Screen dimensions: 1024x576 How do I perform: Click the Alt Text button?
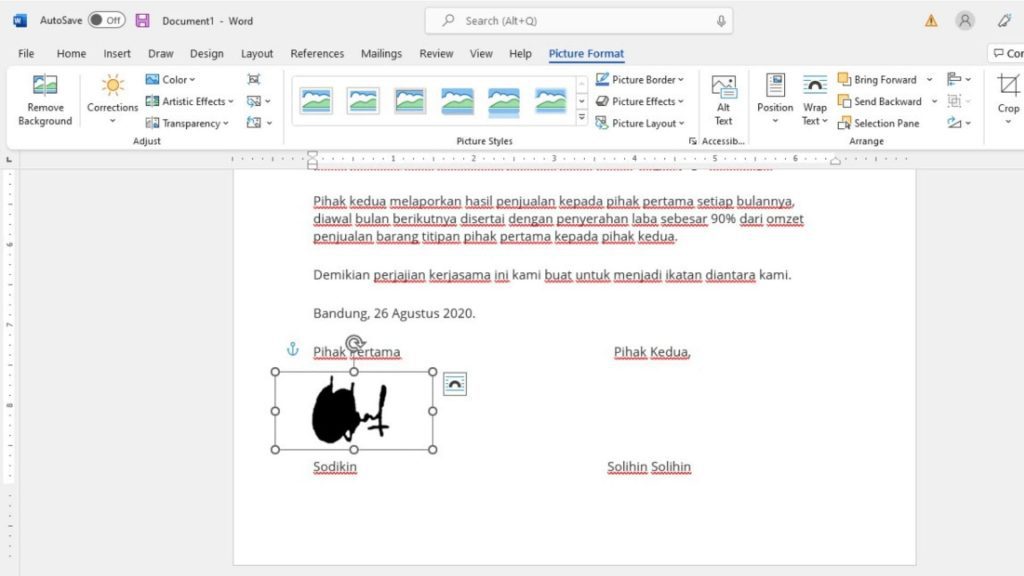pos(723,100)
